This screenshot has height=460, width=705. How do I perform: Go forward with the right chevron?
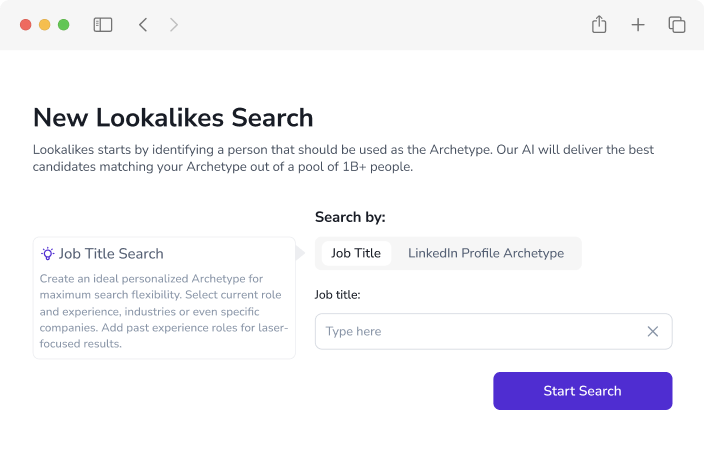click(174, 25)
